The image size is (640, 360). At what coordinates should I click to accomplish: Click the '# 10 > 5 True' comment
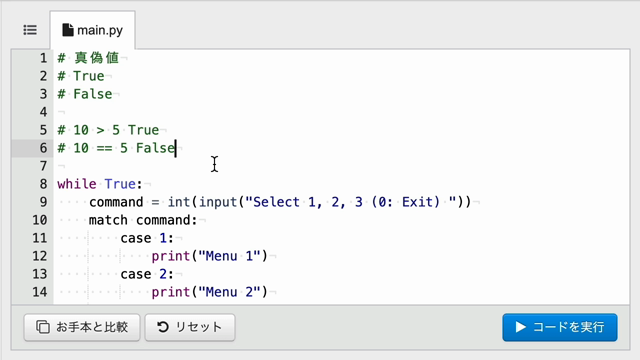(x=108, y=130)
